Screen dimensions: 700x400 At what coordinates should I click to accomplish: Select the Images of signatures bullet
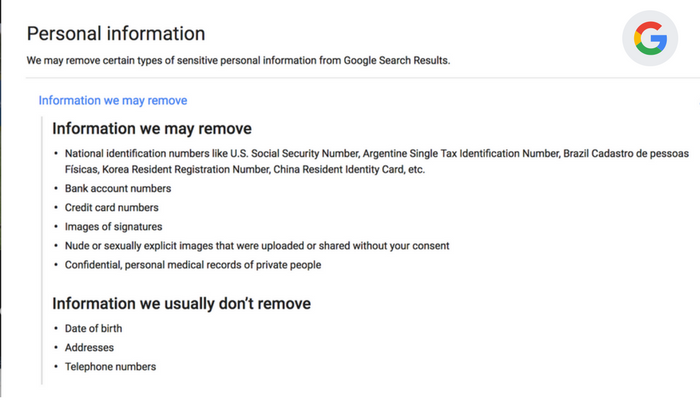(113, 227)
